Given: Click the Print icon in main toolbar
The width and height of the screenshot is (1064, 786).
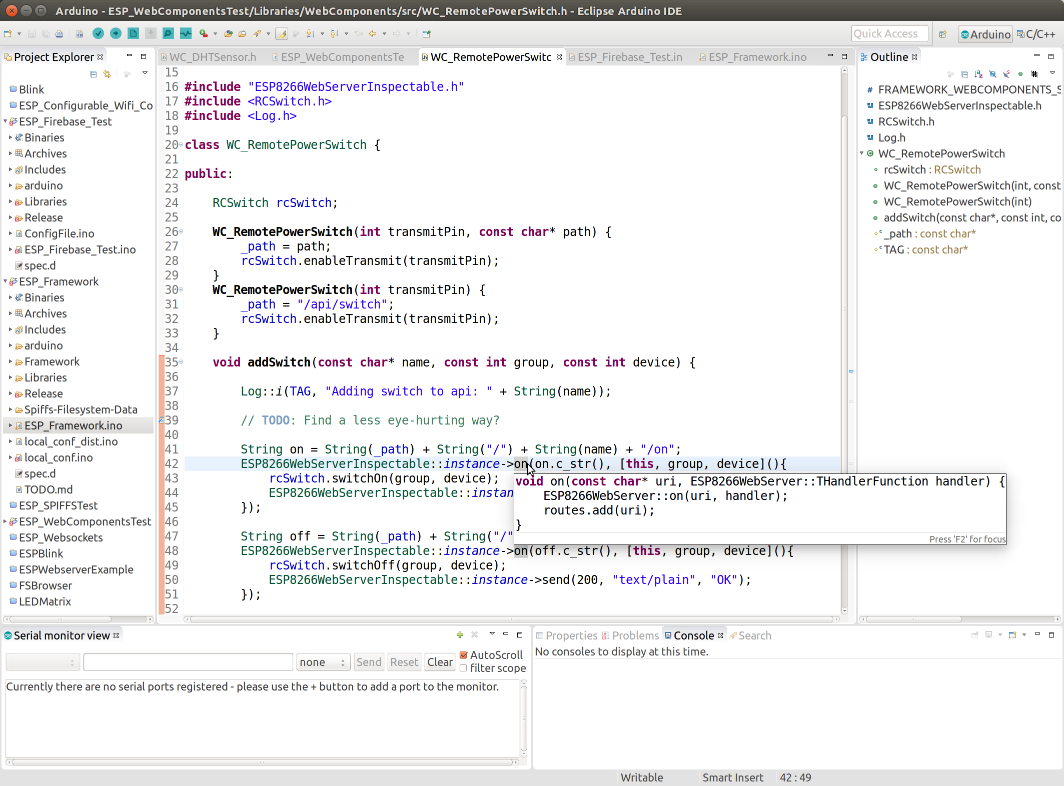Looking at the screenshot, I should 59,34.
